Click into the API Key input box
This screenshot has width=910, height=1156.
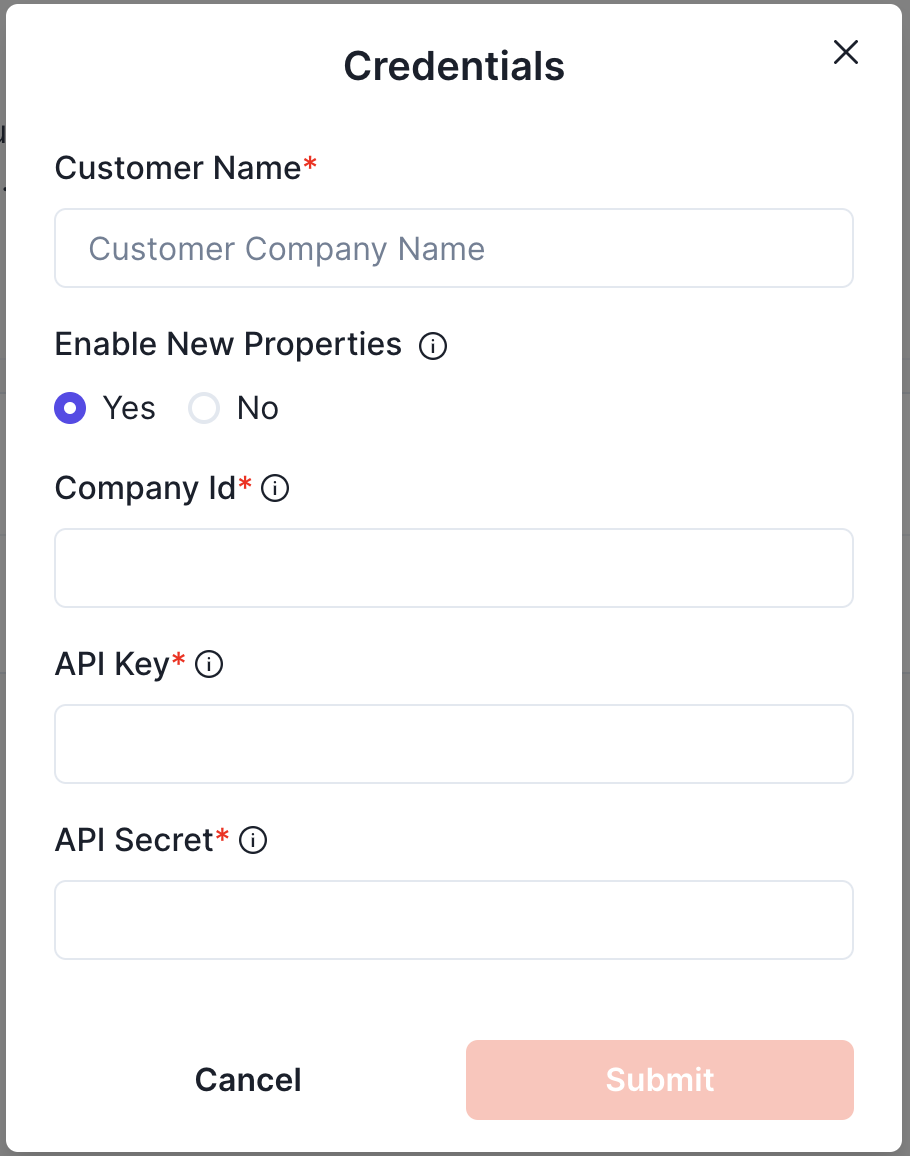[454, 744]
